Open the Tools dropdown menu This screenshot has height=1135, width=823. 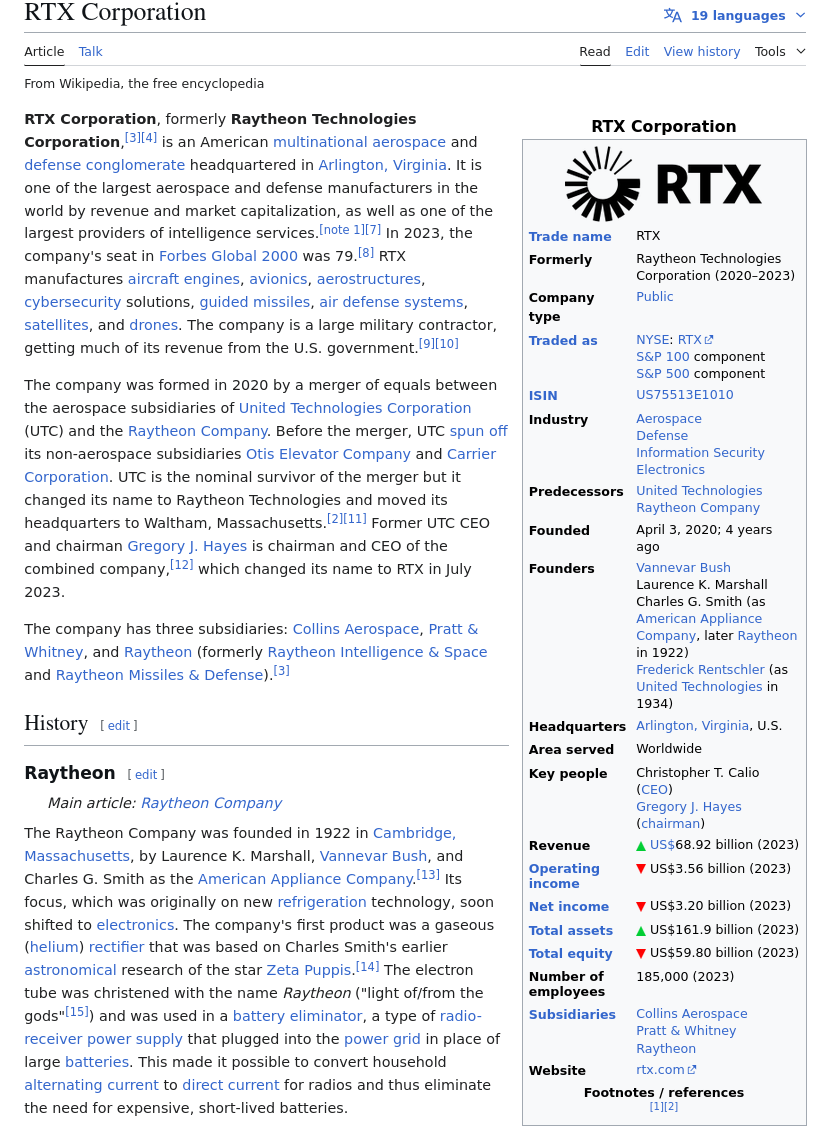click(x=780, y=51)
